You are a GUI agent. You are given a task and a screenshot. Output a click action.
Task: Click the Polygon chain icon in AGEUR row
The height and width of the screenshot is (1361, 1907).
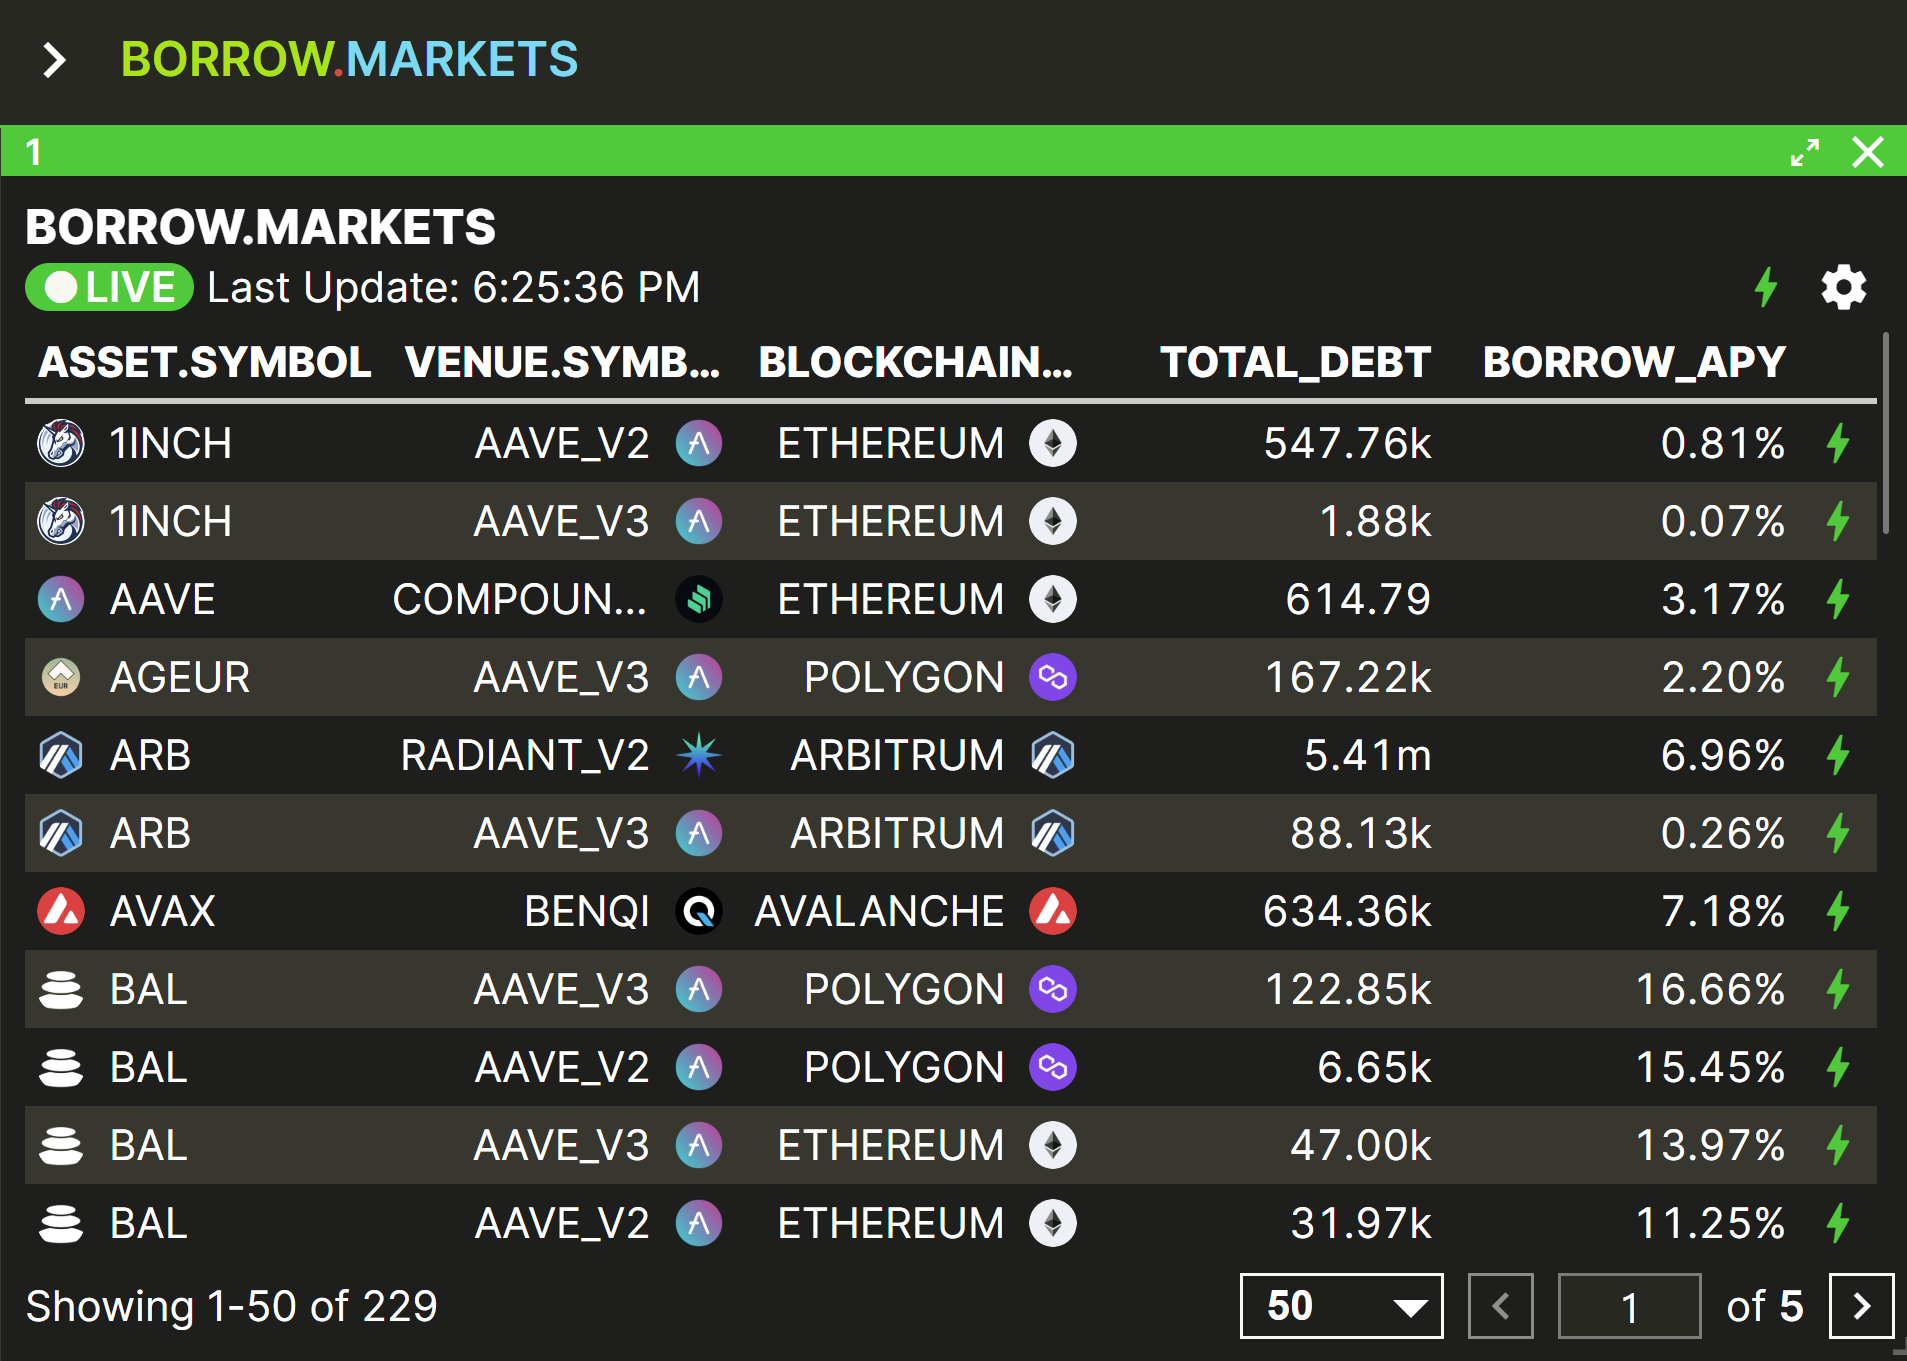pyautogui.click(x=1053, y=677)
